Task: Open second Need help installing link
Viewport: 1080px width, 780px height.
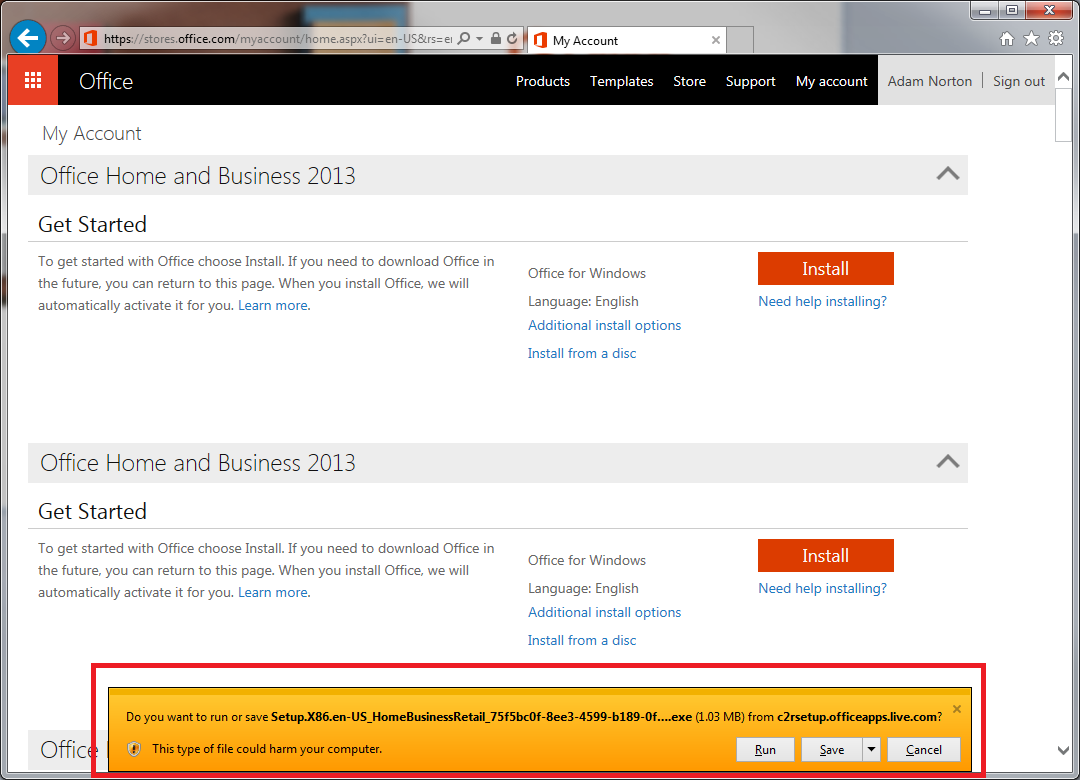Action: pyautogui.click(x=822, y=588)
